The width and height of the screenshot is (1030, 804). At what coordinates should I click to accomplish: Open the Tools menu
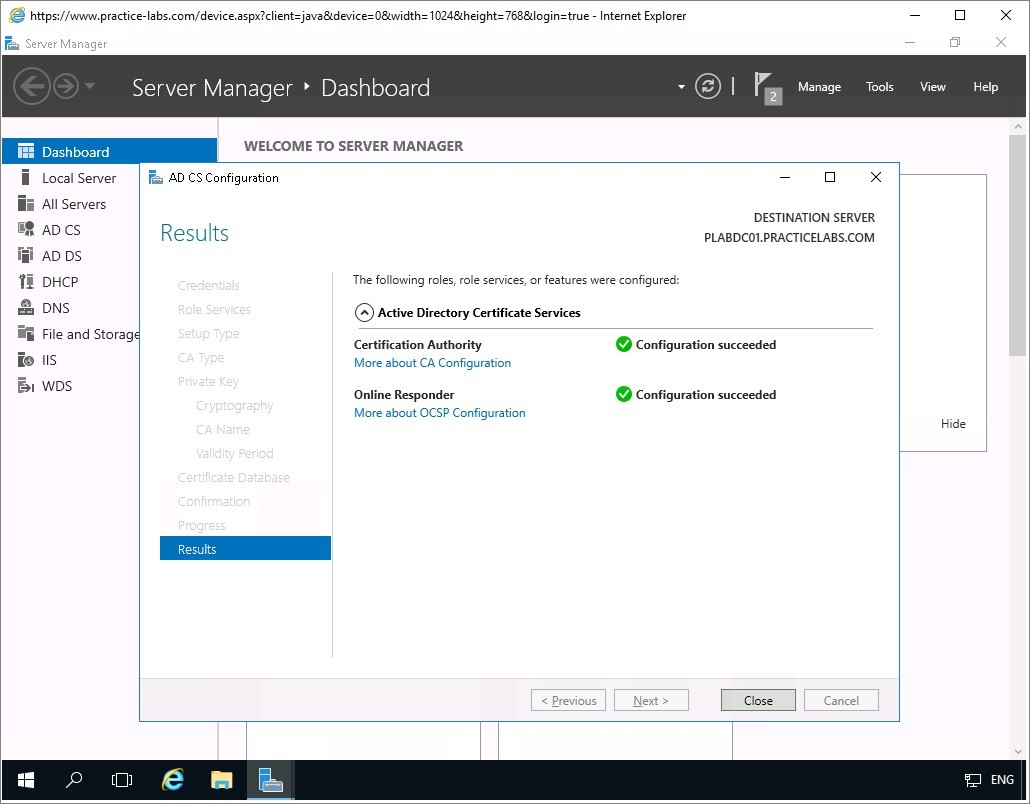880,87
